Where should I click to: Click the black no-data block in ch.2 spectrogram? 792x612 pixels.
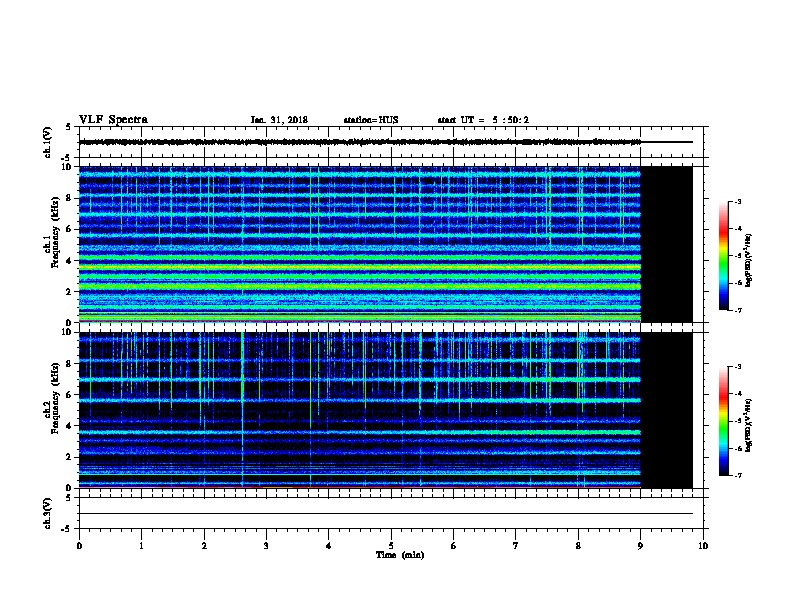[x=667, y=410]
